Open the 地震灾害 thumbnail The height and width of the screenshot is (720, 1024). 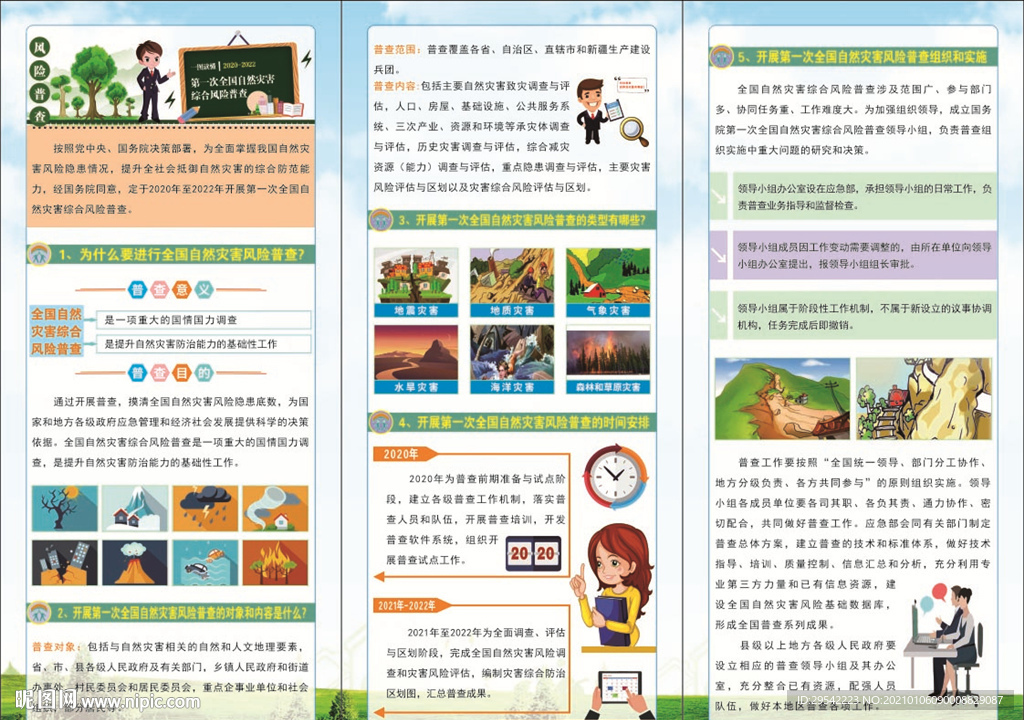pyautogui.click(x=416, y=281)
